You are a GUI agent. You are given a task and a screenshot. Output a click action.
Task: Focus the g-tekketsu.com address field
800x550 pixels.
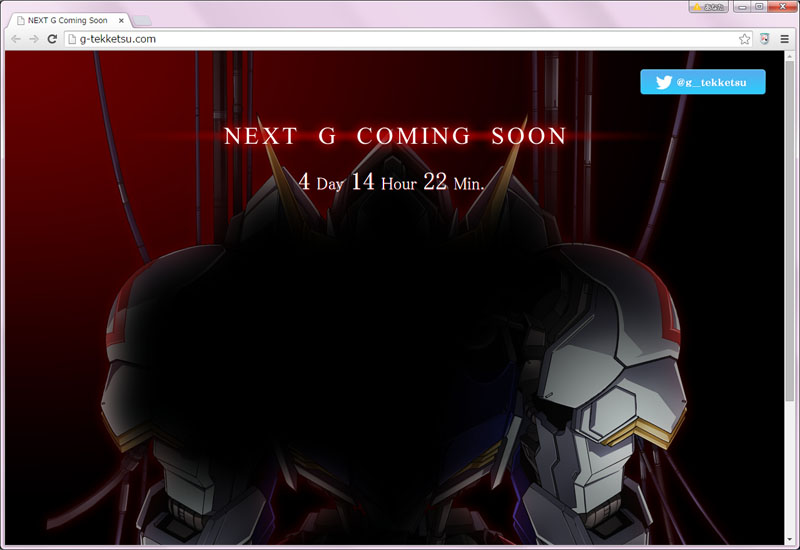[400, 39]
